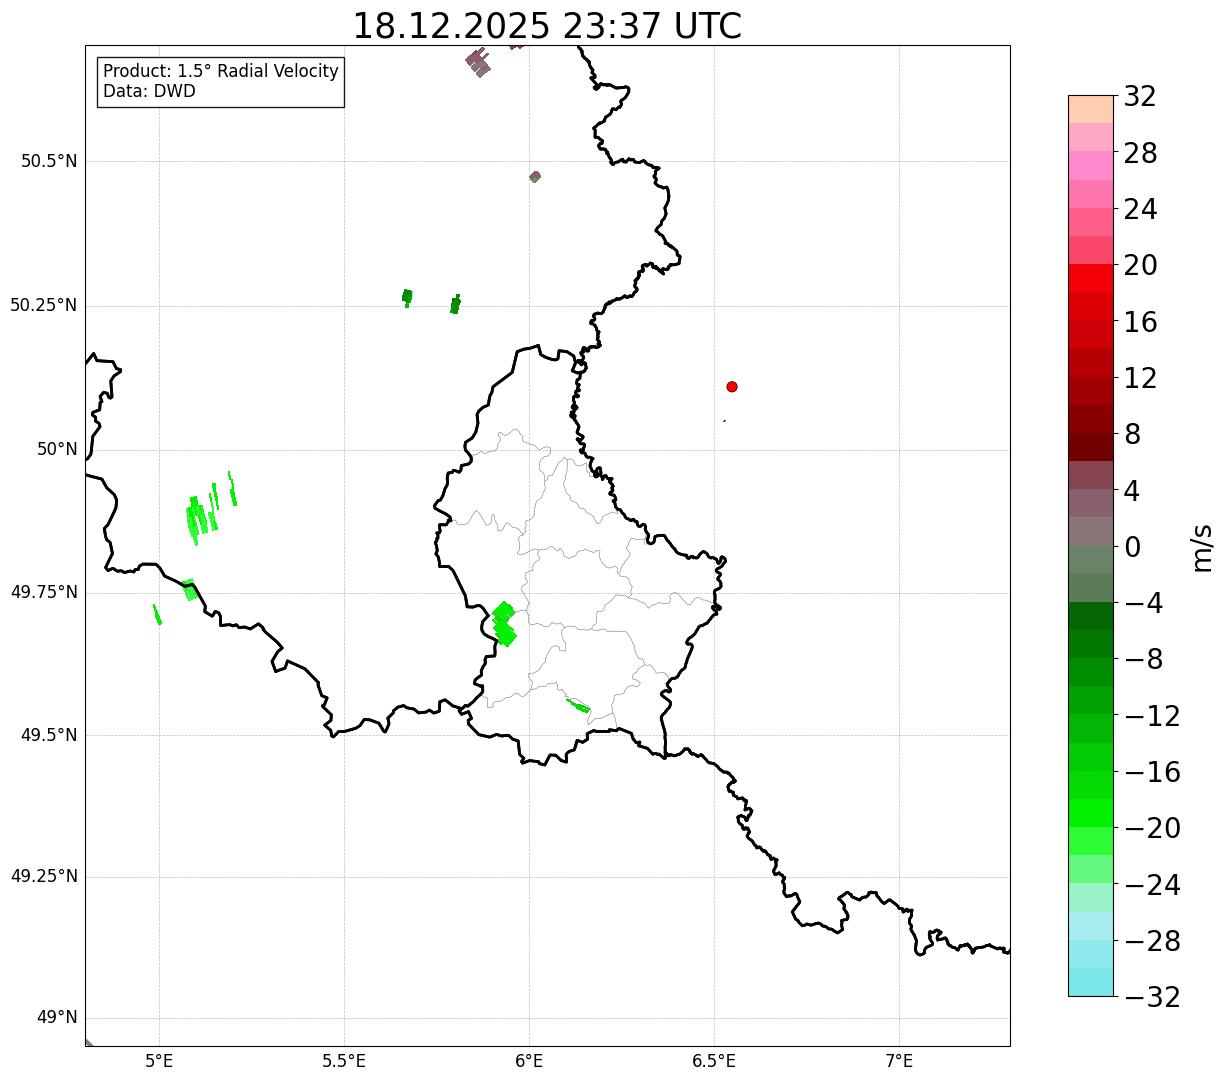Click the 5°E longitude label
1225x1081 pixels.
159,1060
